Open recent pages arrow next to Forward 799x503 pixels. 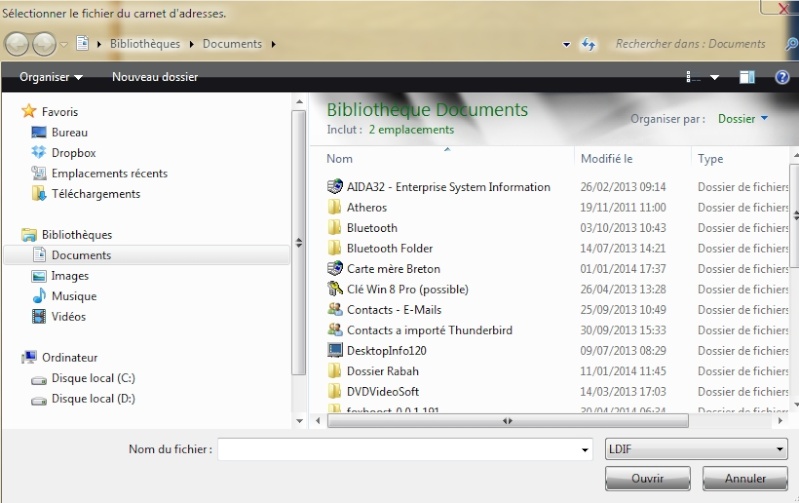[x=64, y=45]
